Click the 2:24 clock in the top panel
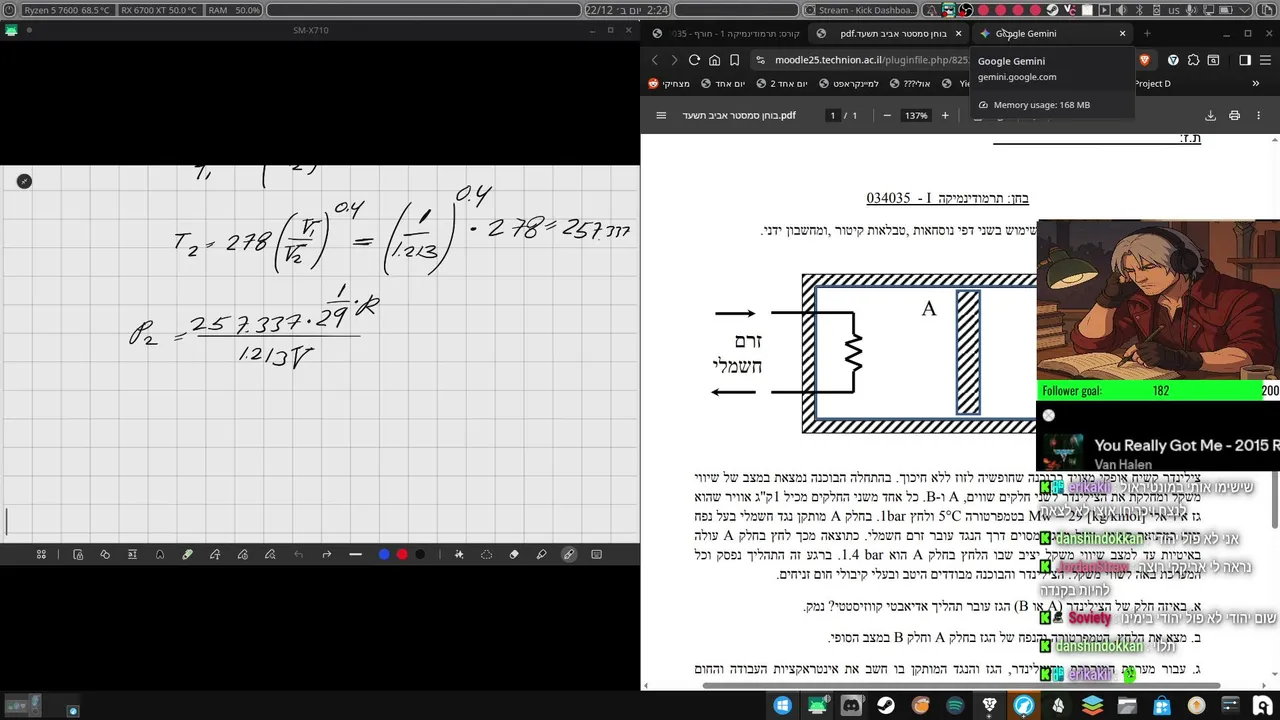The image size is (1280, 720). point(657,10)
